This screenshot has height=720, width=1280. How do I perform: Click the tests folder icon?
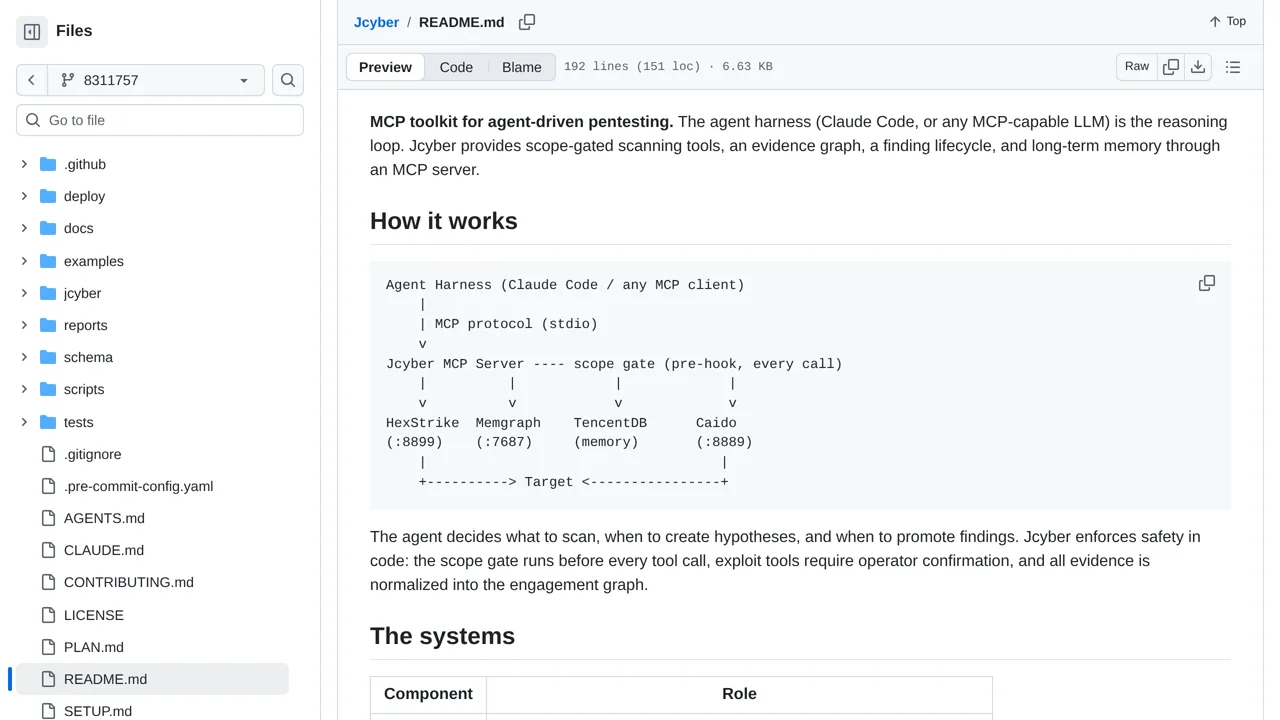click(48, 422)
